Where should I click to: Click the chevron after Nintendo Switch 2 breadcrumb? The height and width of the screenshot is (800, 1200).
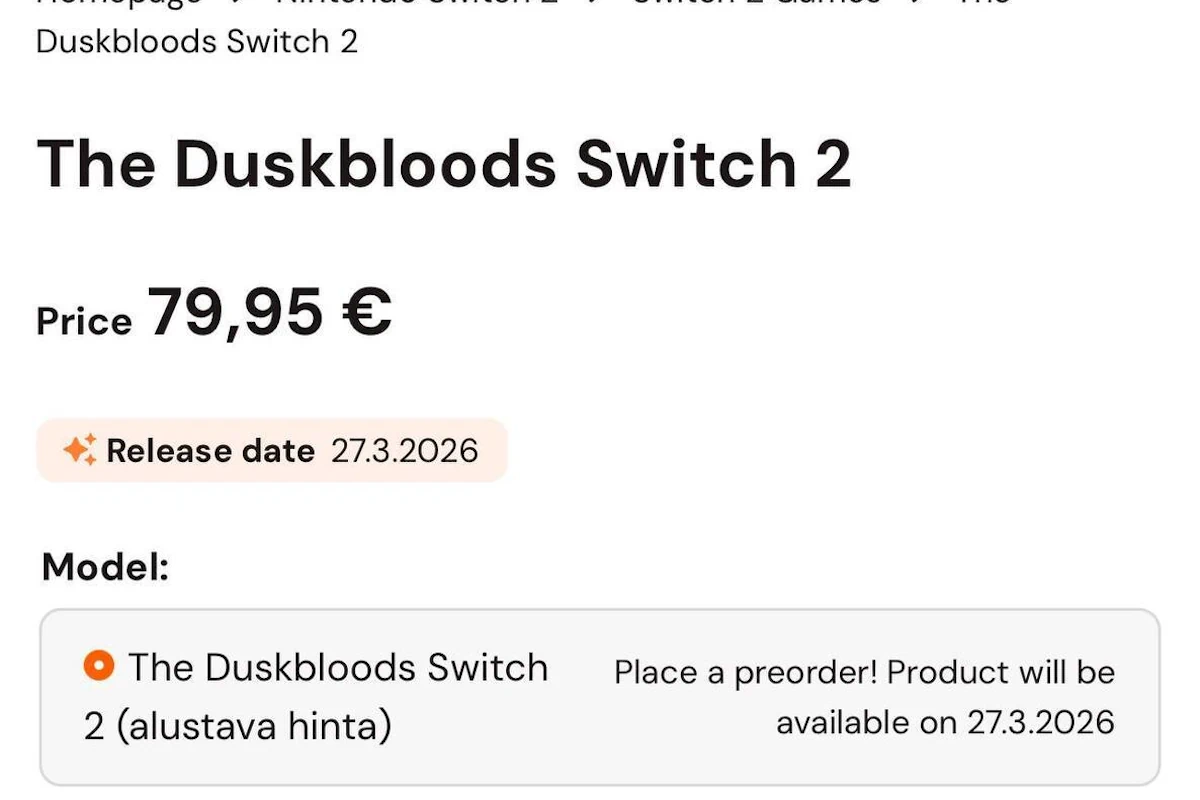[x=590, y=5]
